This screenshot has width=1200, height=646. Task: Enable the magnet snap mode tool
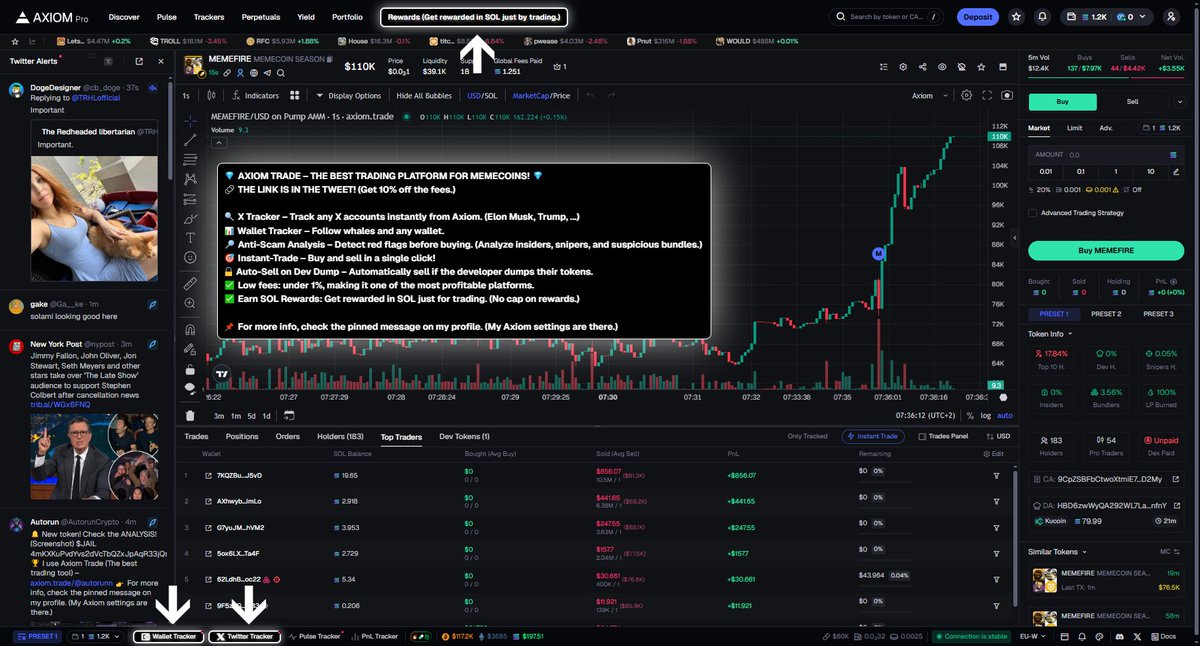[190, 329]
